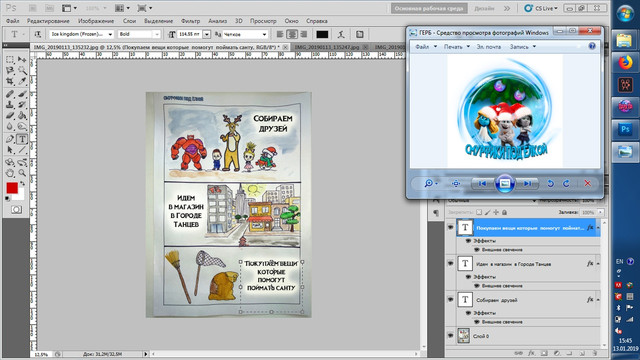Open the Bold font style dropdown
This screenshot has height=360, width=640.
(x=157, y=34)
